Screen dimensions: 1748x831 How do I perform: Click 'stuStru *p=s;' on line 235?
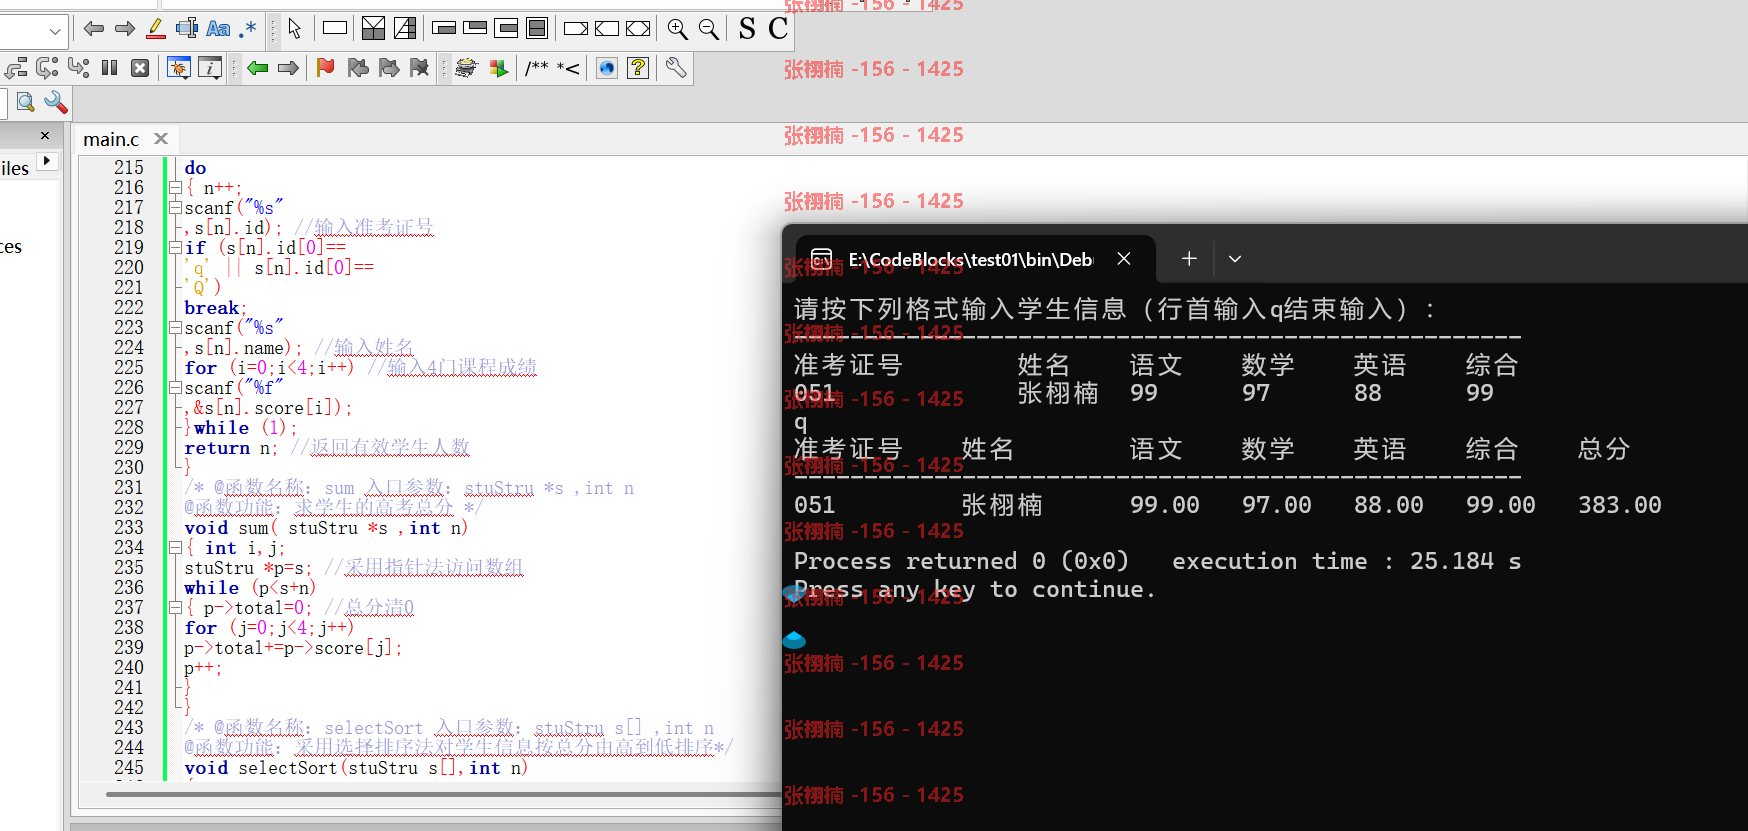coord(248,568)
